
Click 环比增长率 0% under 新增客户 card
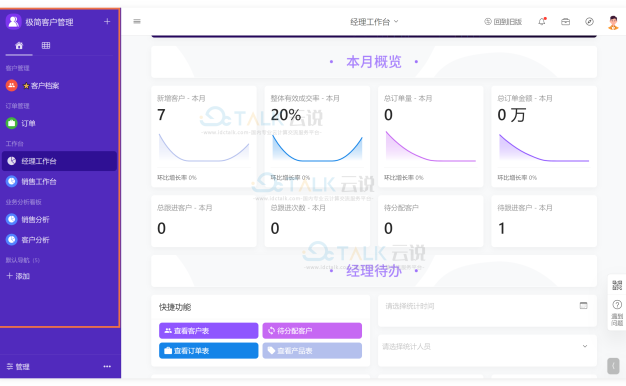point(177,178)
